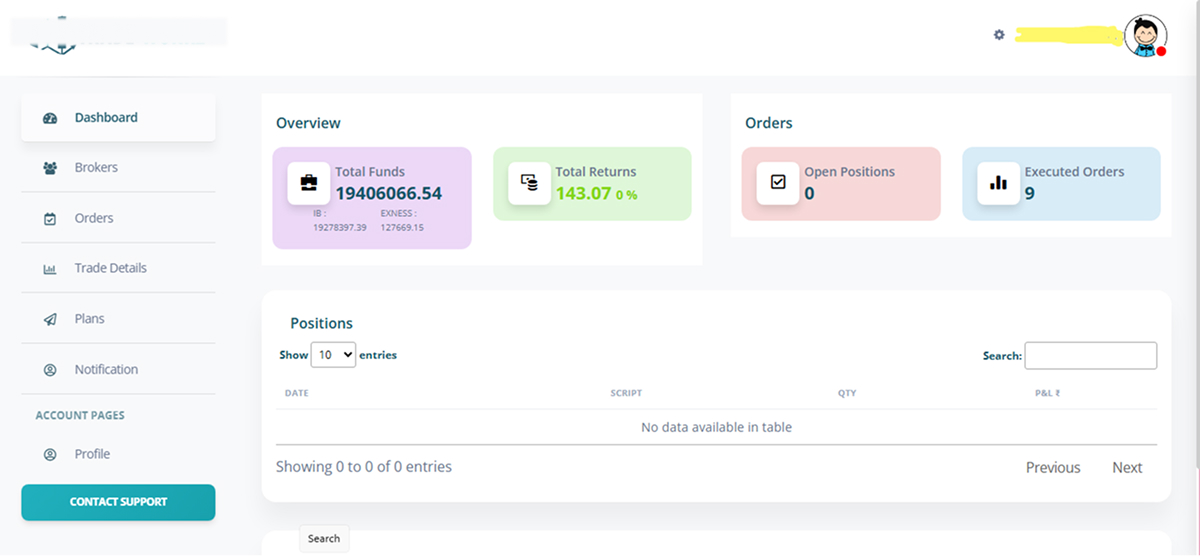Screen dimensions: 1200x556
Task: Click the Total Funds briefcase icon
Action: 309,183
